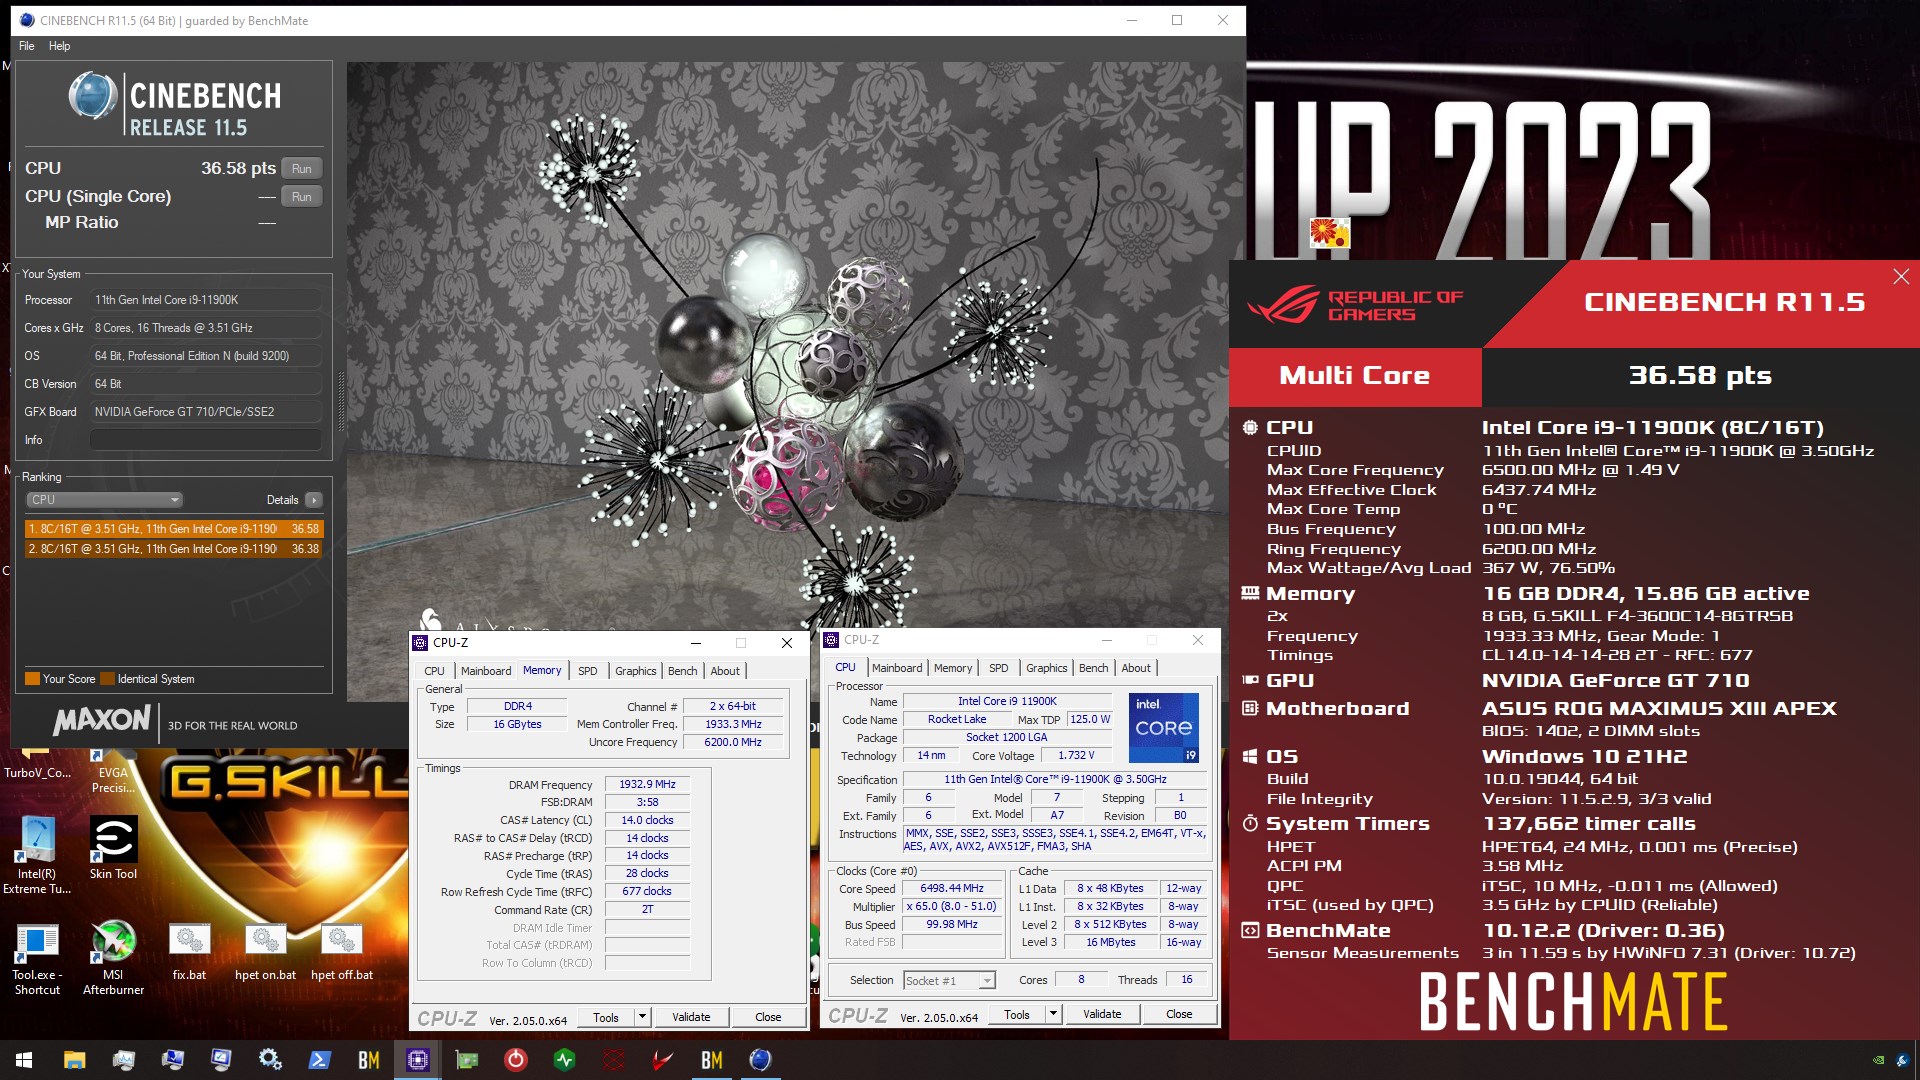Viewport: 1920px width, 1080px height.
Task: Open Graphics tab in Memory CPU-Z window
Action: pos(636,671)
